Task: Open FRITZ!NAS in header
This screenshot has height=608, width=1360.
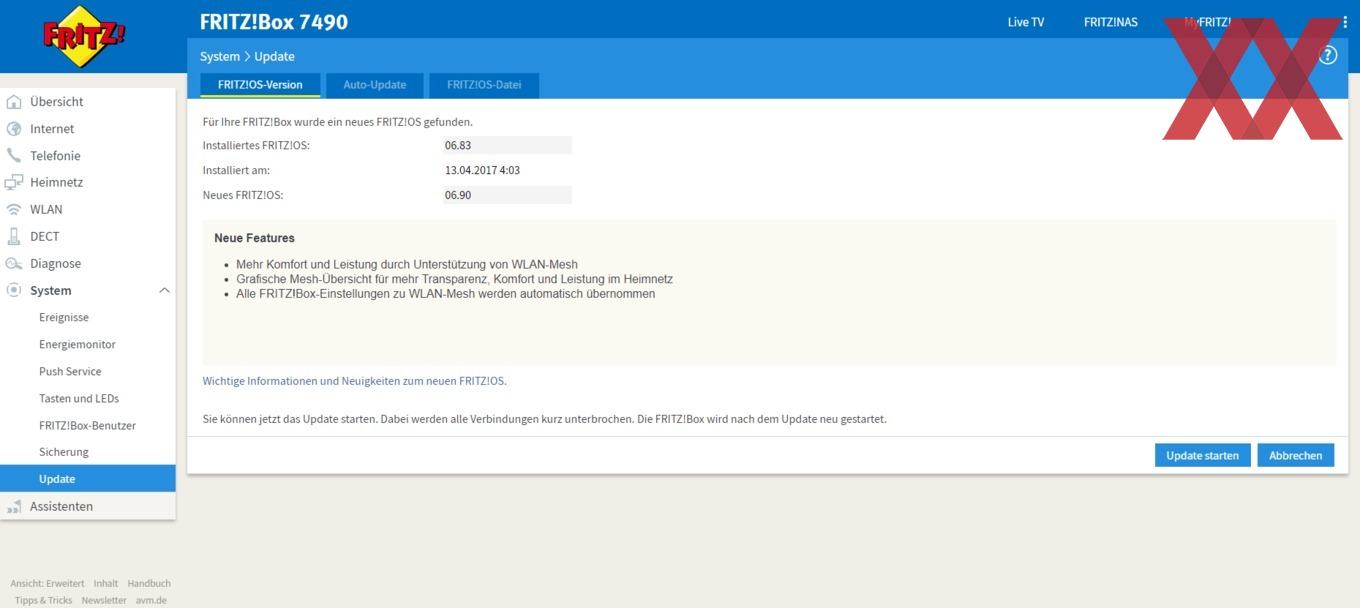Action: [1111, 22]
